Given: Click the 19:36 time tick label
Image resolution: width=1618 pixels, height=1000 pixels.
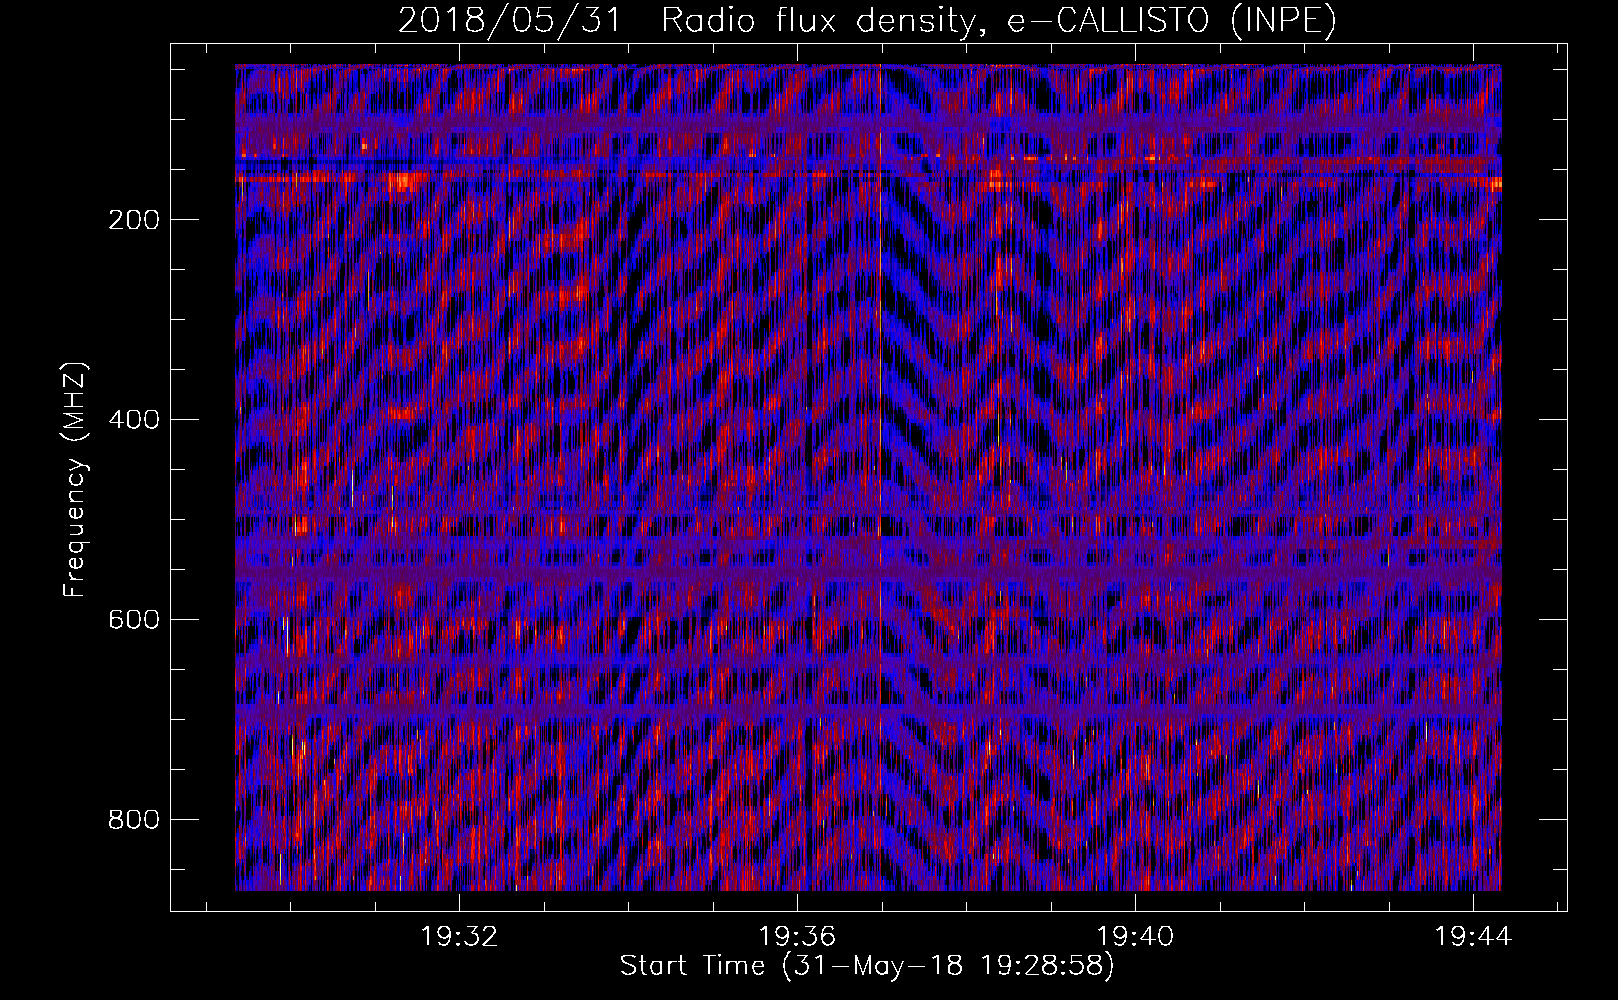Looking at the screenshot, I should tap(797, 937).
